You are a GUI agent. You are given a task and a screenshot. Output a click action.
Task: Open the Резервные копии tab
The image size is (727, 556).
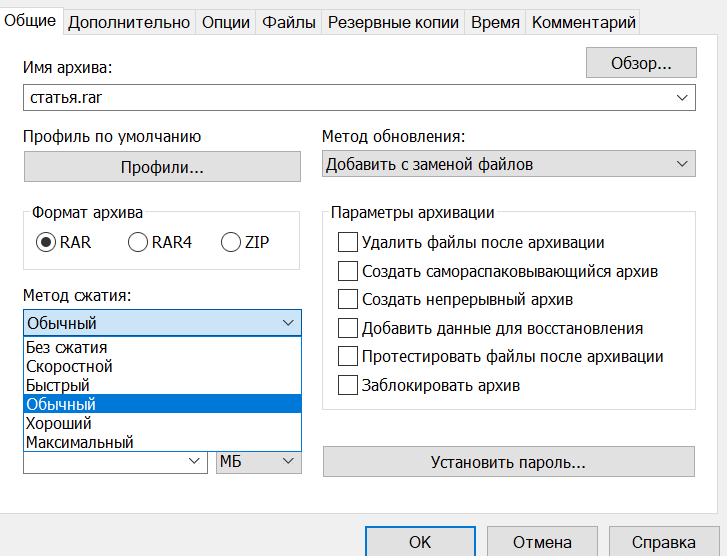(x=393, y=22)
